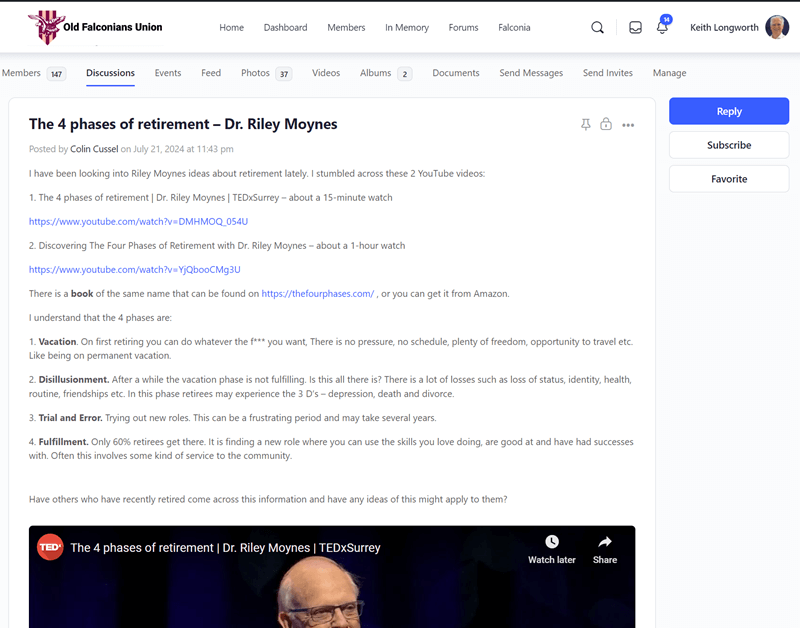Switch to the Events tab
Screen dimensions: 800x628
tap(168, 73)
